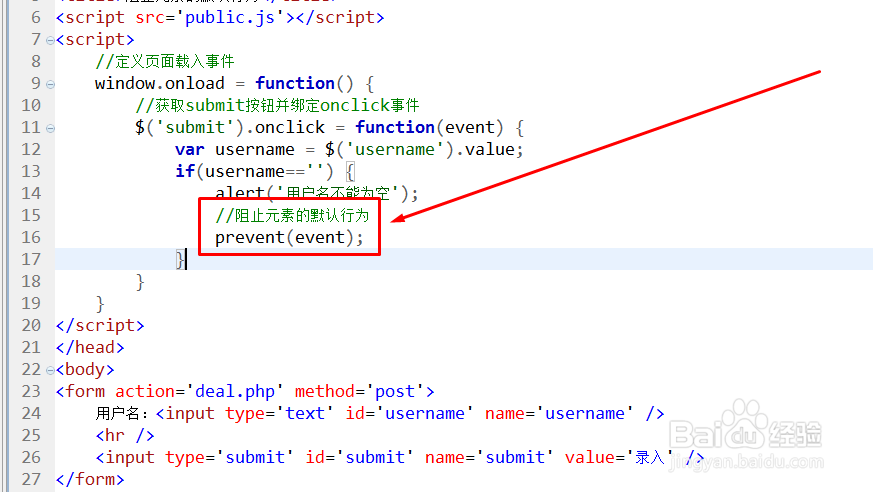The height and width of the screenshot is (492, 873).
Task: Click line number 6 in gutter
Action: pyautogui.click(x=36, y=17)
